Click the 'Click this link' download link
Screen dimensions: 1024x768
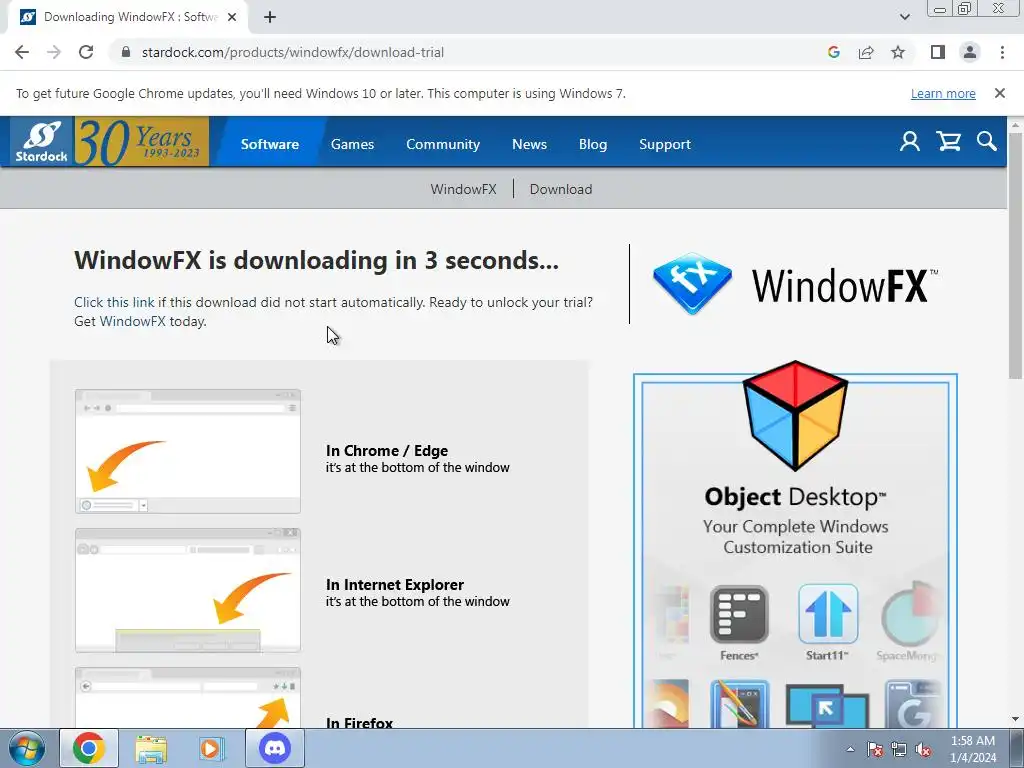pos(114,302)
